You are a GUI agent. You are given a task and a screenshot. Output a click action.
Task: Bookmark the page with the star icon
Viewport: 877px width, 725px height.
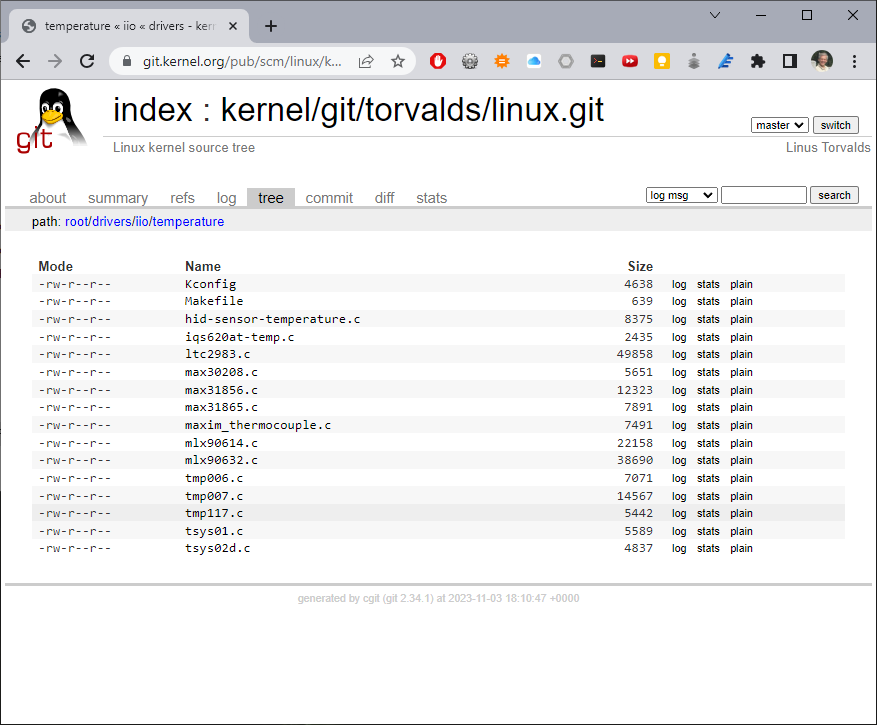tap(397, 60)
